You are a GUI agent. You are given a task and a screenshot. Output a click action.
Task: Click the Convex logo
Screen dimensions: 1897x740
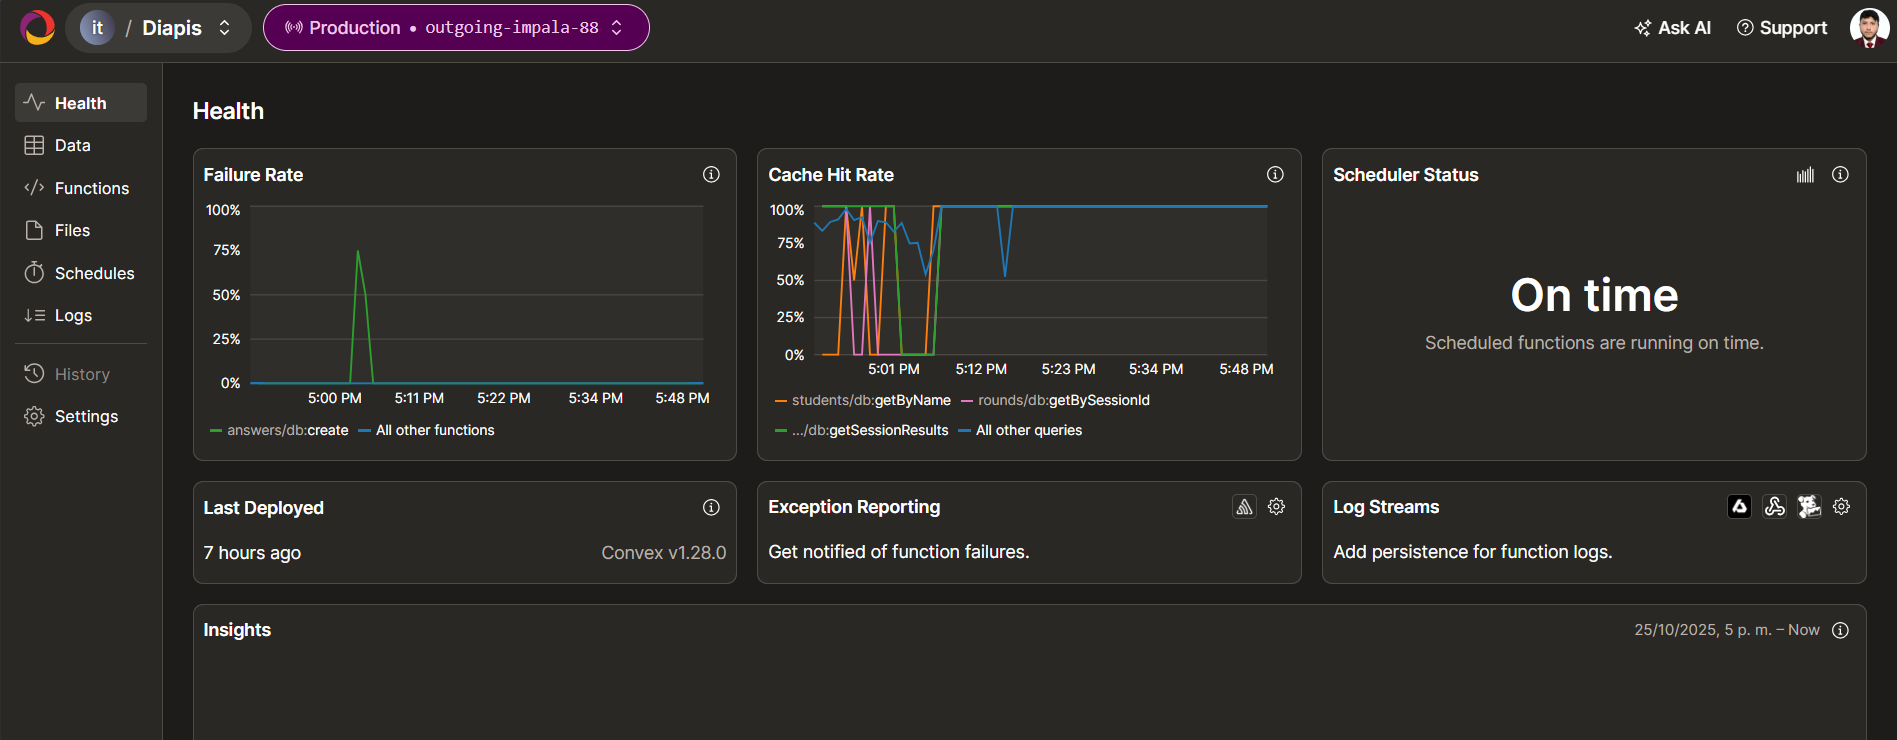click(x=38, y=28)
